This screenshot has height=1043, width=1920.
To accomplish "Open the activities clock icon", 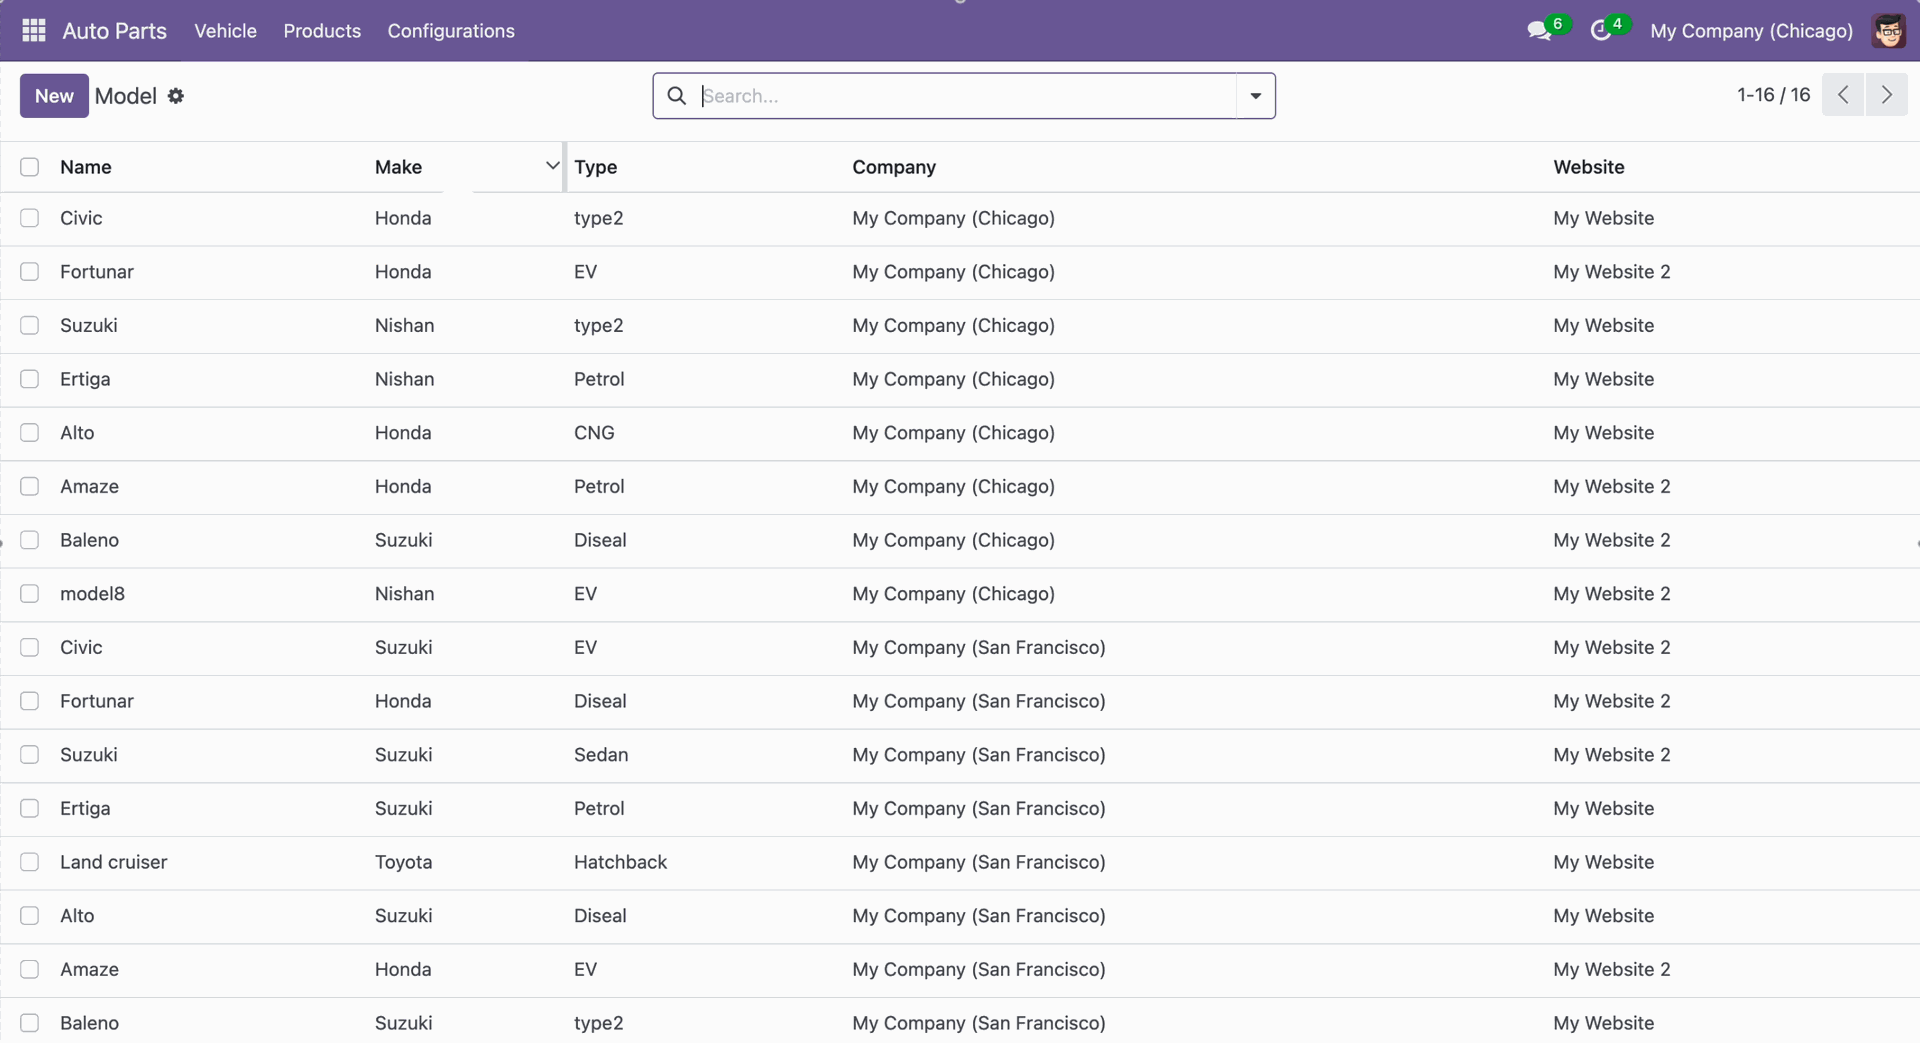I will pos(1600,31).
